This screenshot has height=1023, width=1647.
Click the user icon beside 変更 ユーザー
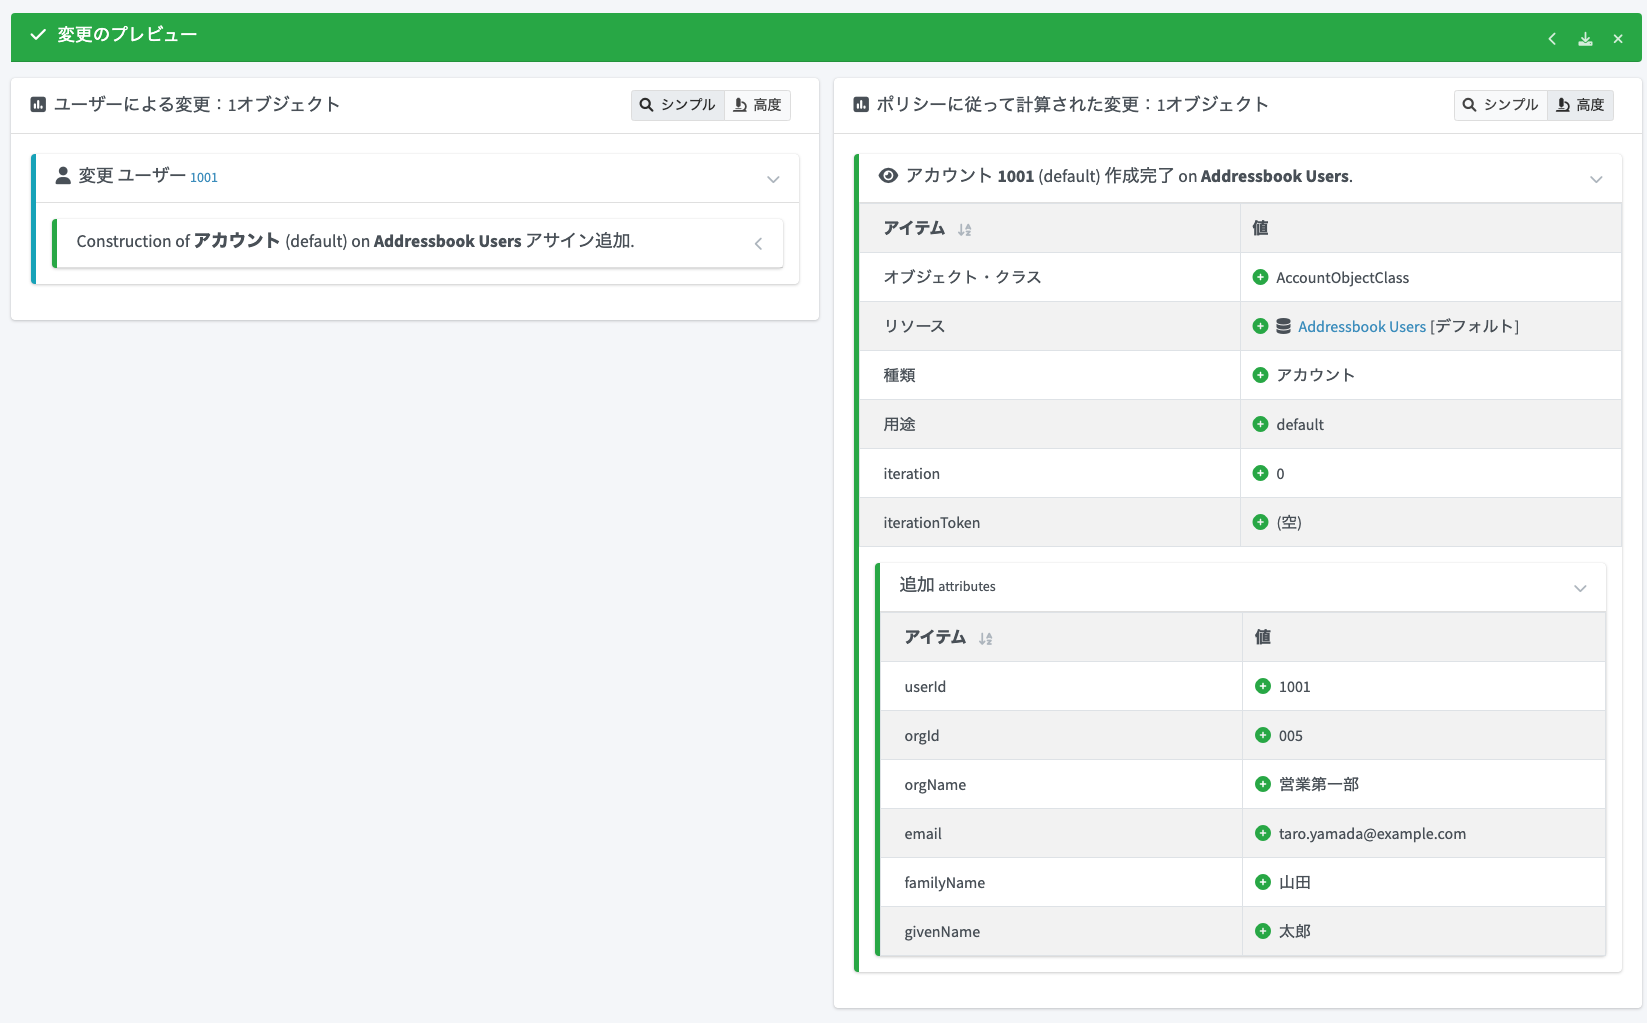63,176
